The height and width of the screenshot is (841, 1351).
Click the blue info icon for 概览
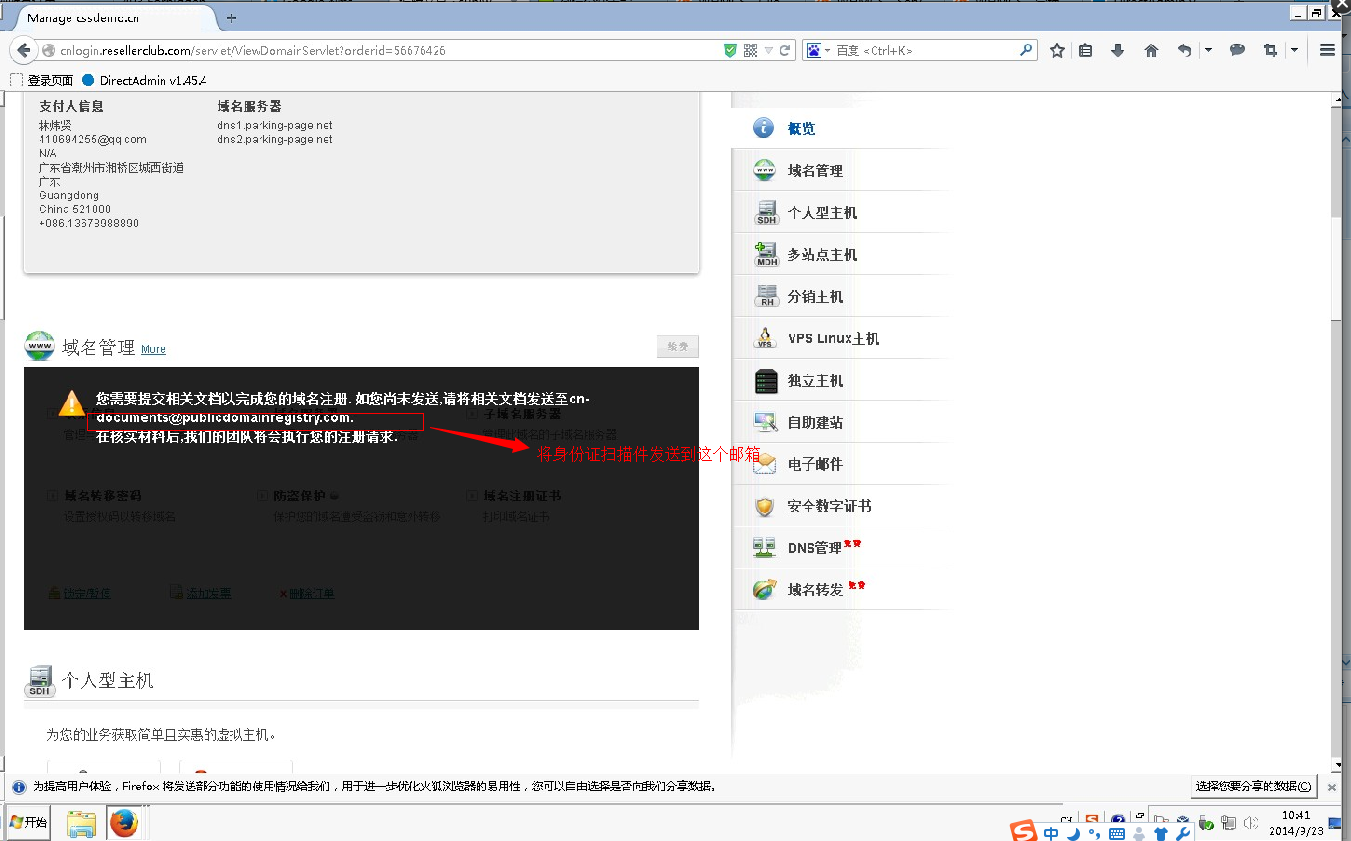764,128
